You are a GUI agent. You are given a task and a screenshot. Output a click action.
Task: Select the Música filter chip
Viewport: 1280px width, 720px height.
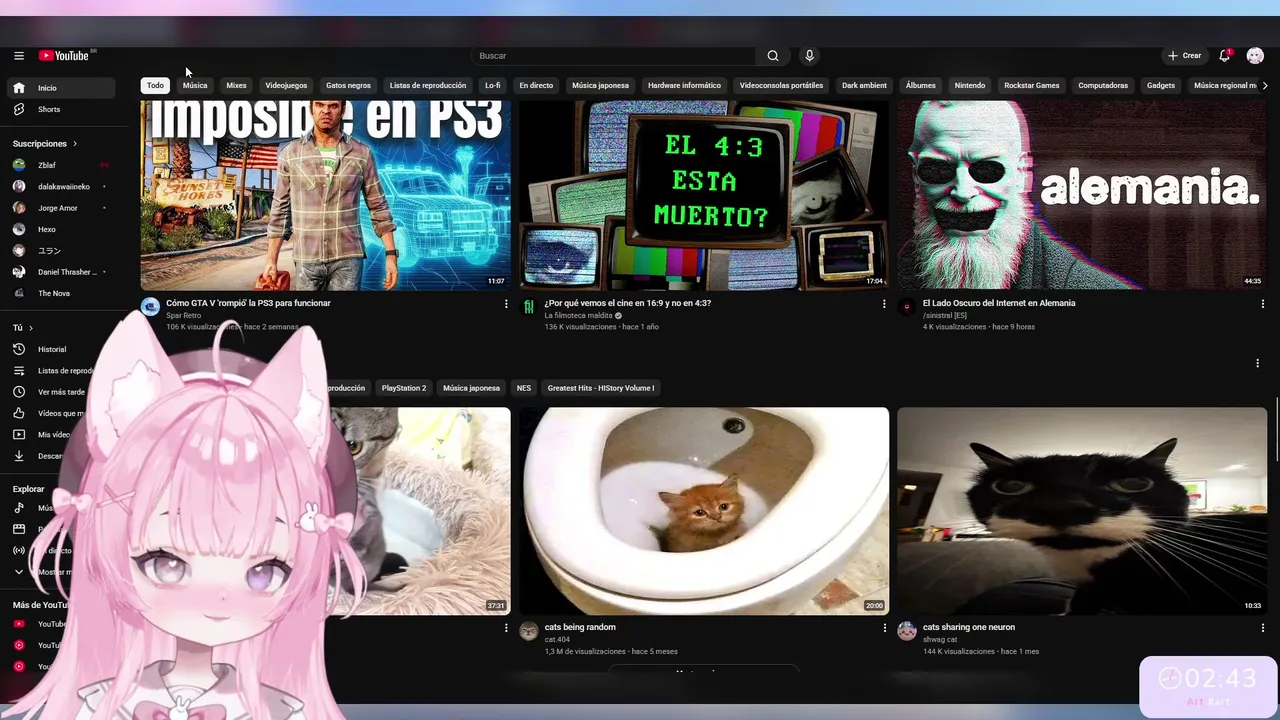tap(195, 86)
